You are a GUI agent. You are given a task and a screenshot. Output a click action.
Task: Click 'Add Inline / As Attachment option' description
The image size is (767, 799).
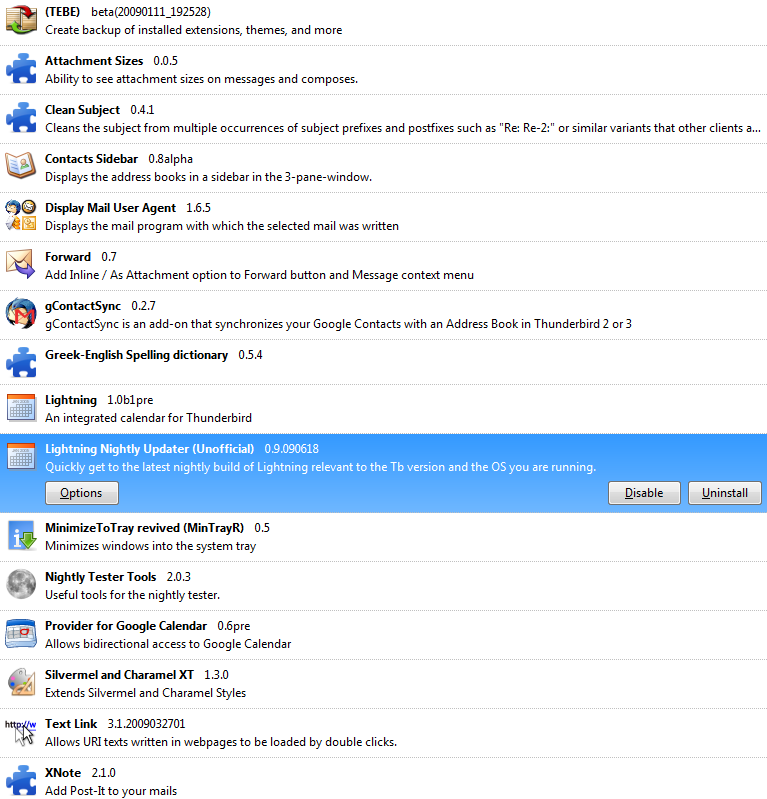(x=259, y=275)
